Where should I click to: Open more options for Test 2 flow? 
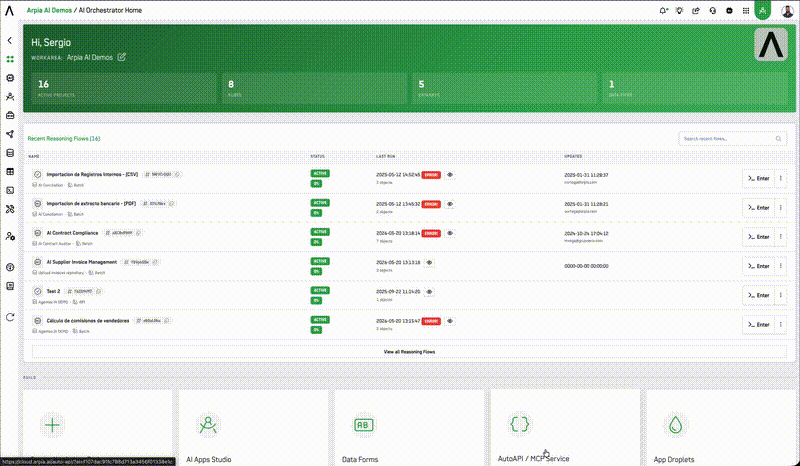[x=781, y=295]
